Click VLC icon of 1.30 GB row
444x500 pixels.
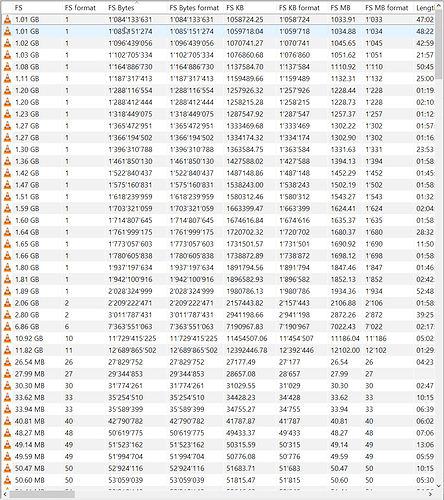coord(7,150)
